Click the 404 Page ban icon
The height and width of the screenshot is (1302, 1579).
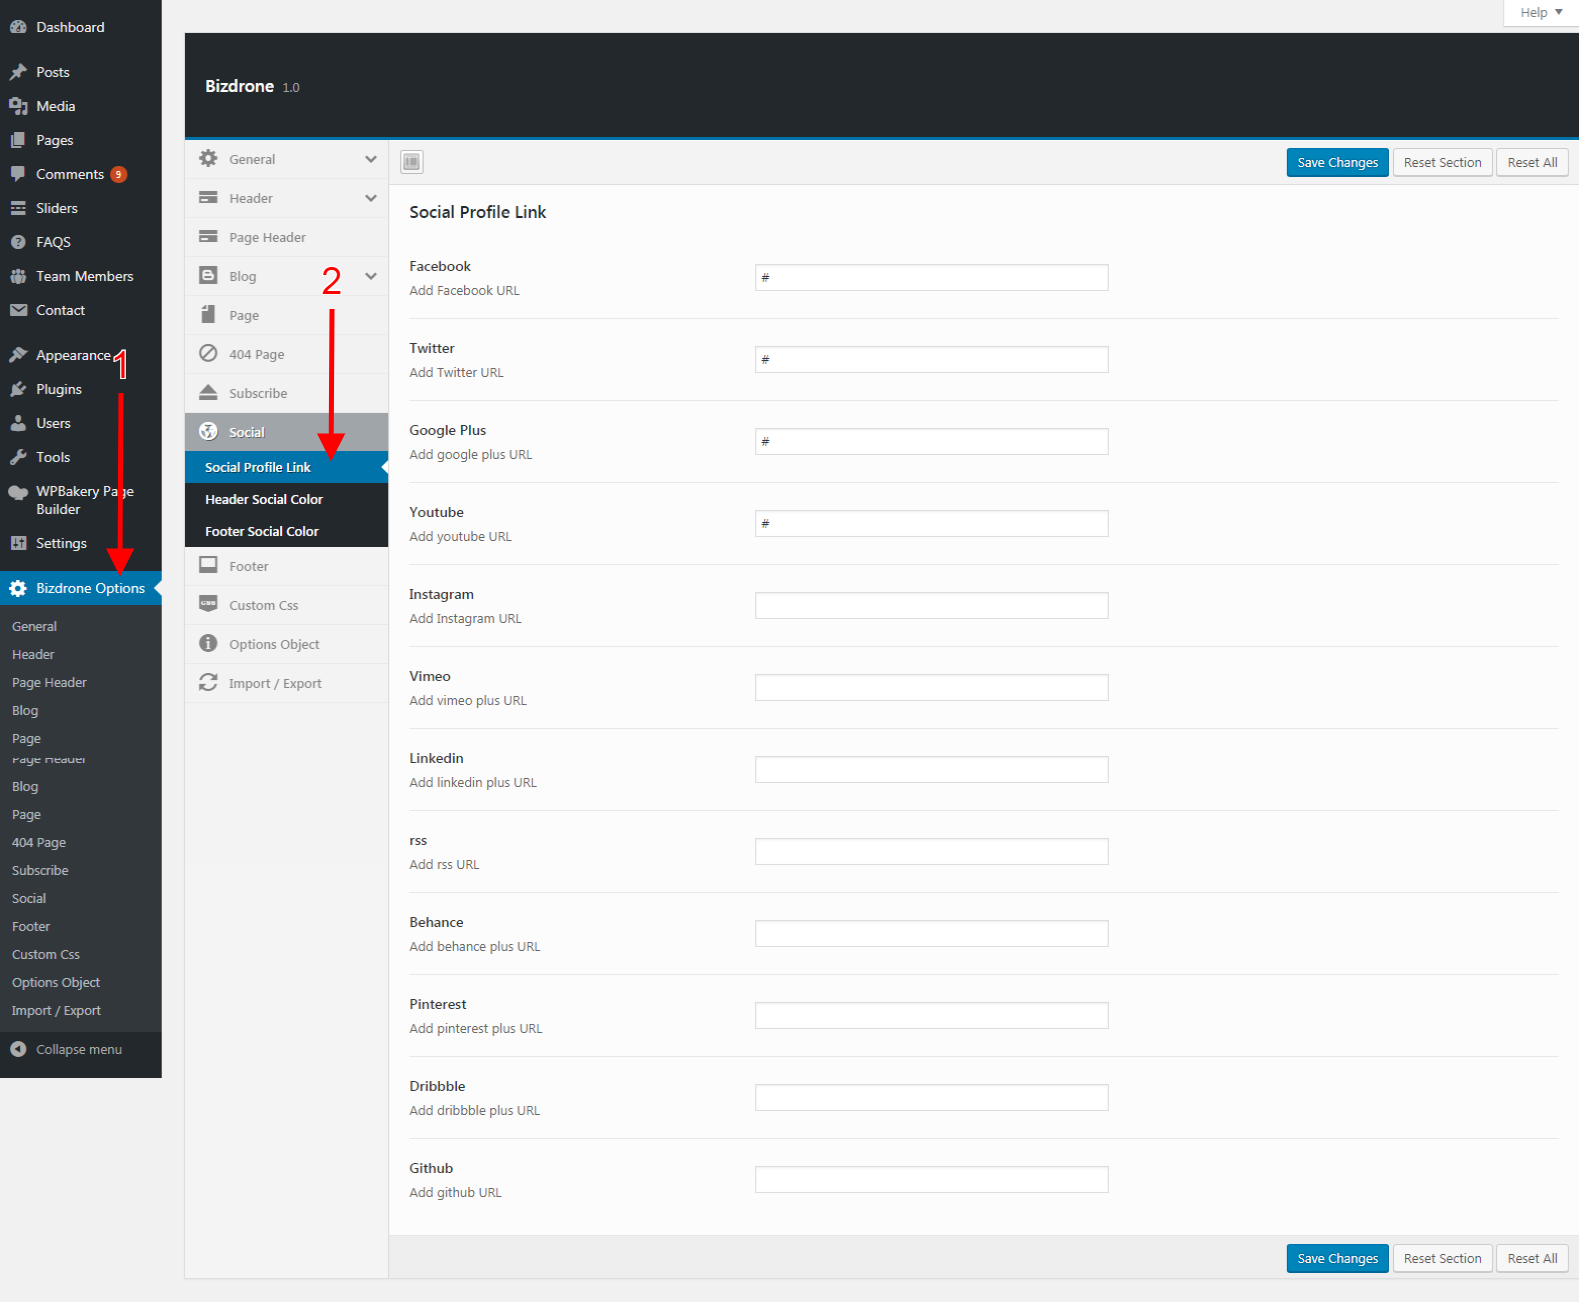pyautogui.click(x=208, y=353)
